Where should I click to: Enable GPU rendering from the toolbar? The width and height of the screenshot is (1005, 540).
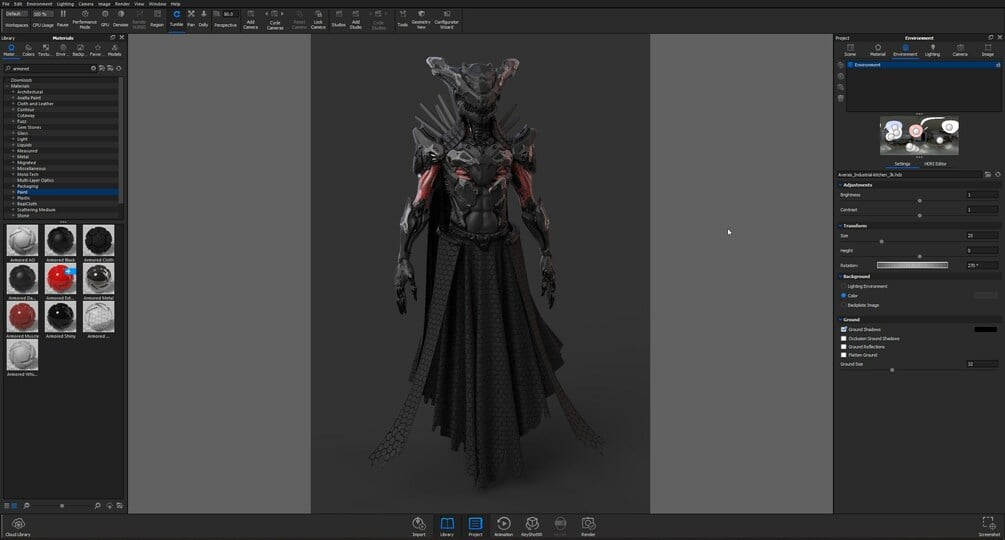click(x=105, y=19)
